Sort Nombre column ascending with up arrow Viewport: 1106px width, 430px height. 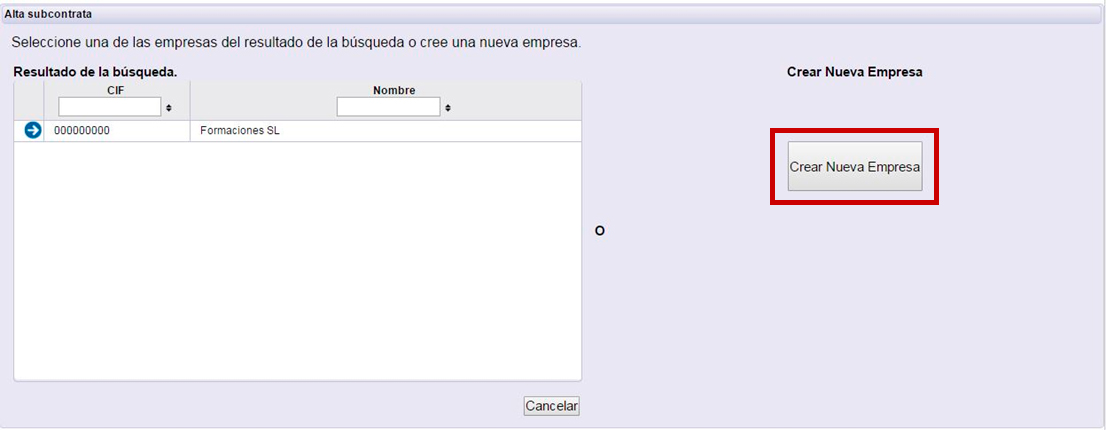click(x=447, y=106)
